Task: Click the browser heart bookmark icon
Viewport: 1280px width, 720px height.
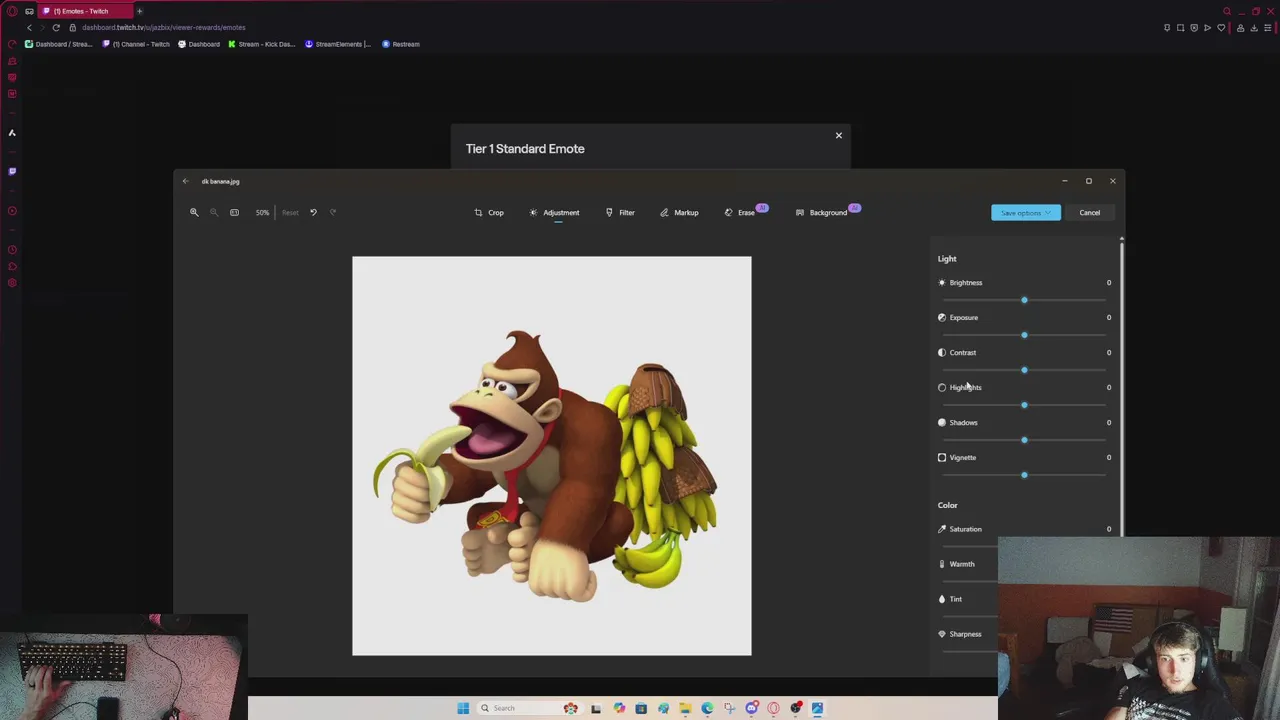Action: [x=1221, y=27]
